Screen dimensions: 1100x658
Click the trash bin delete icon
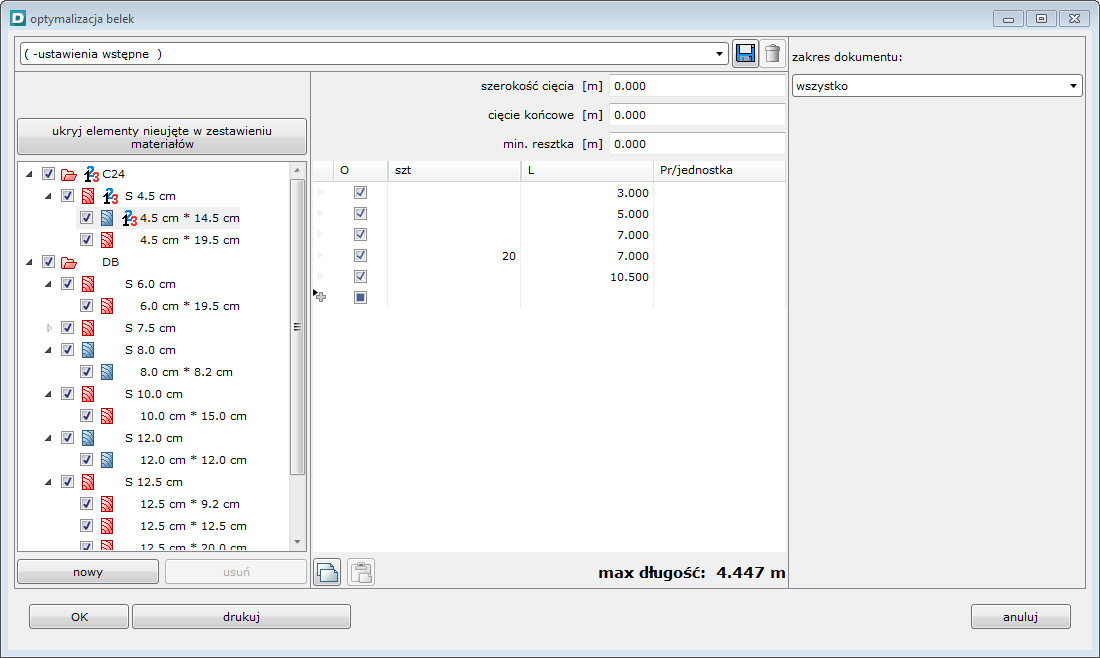coord(772,54)
